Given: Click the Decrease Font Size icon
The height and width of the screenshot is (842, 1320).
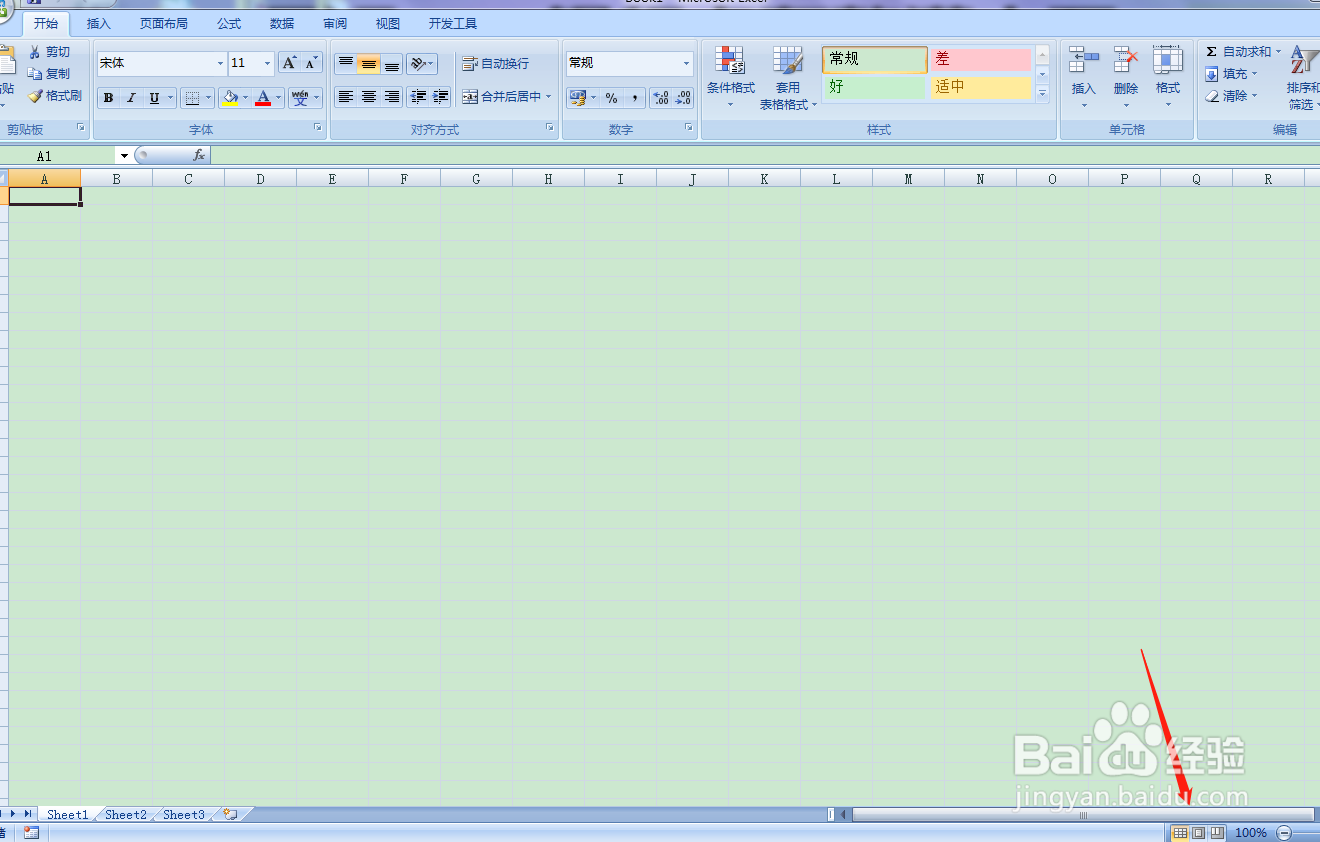Looking at the screenshot, I should [311, 63].
